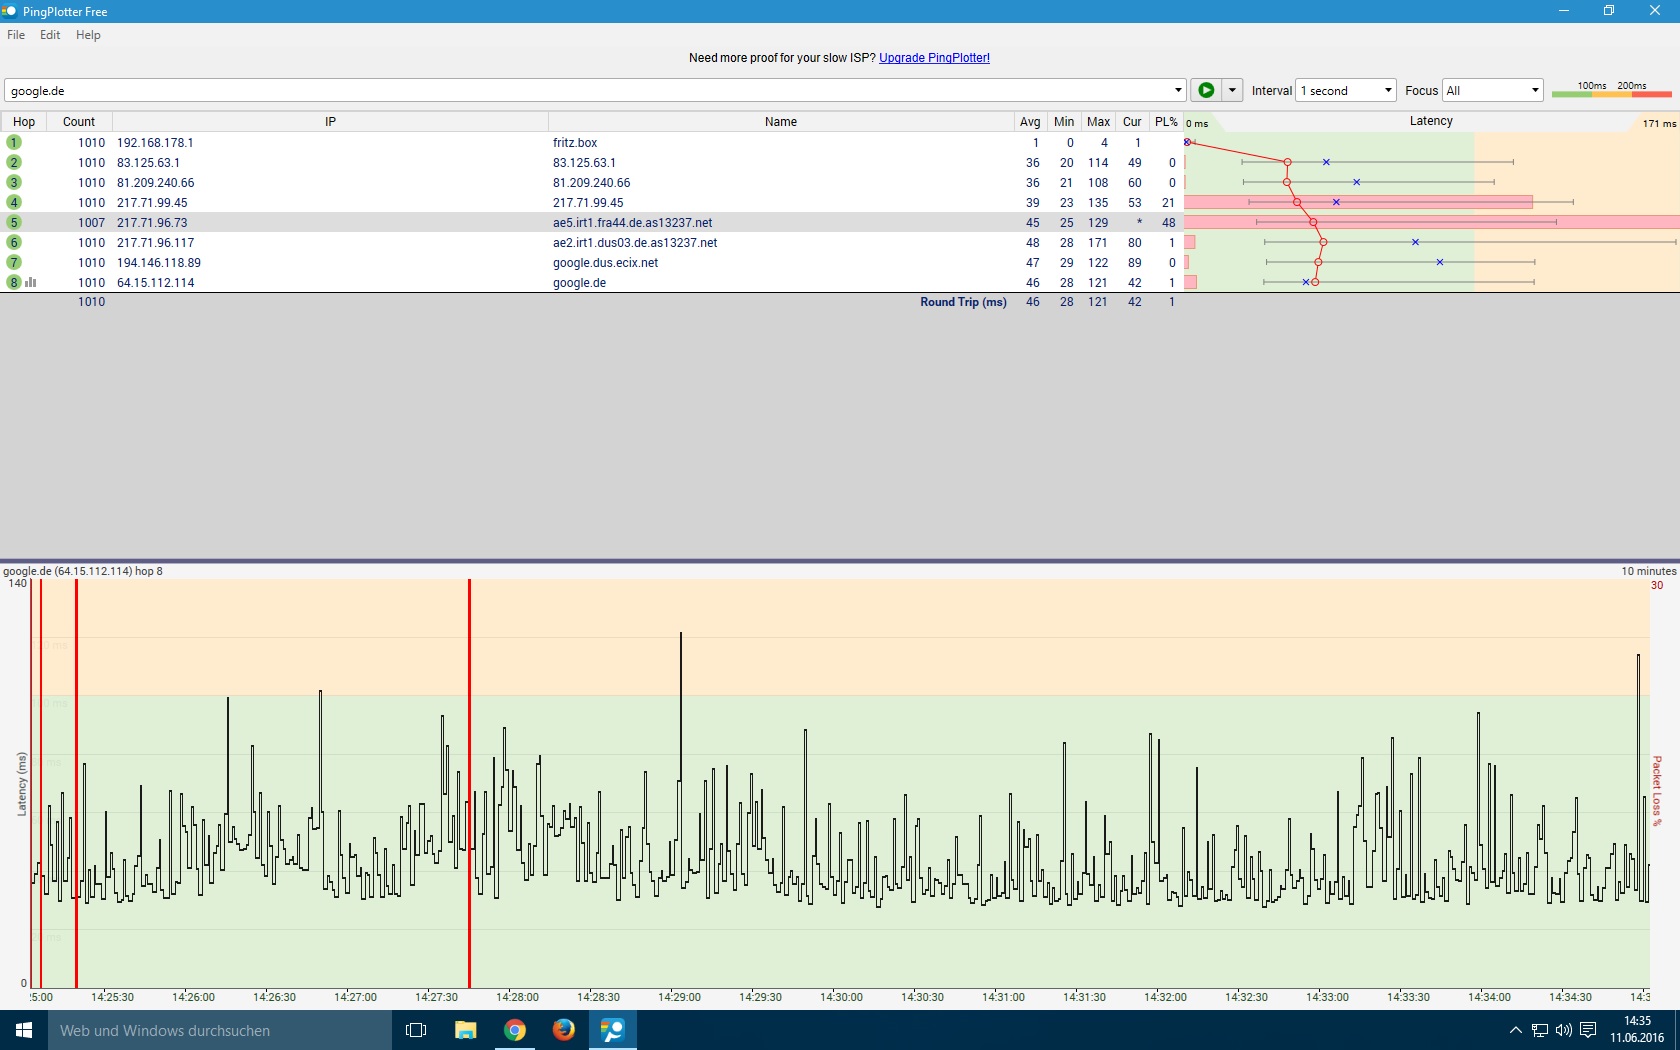Click the packet loss bar in hop 4 latency graph
The image size is (1680, 1050).
1358,202
